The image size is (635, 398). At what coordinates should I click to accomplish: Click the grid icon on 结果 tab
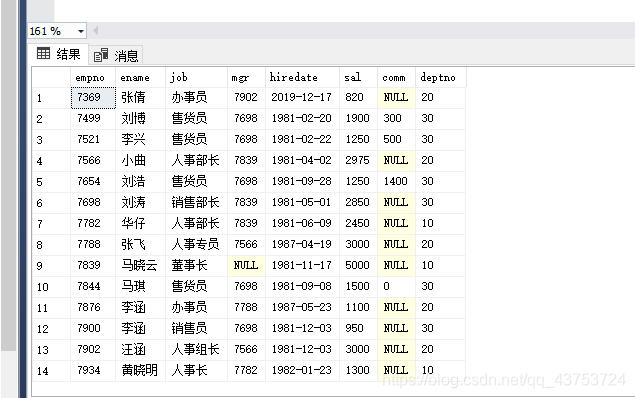coord(43,53)
